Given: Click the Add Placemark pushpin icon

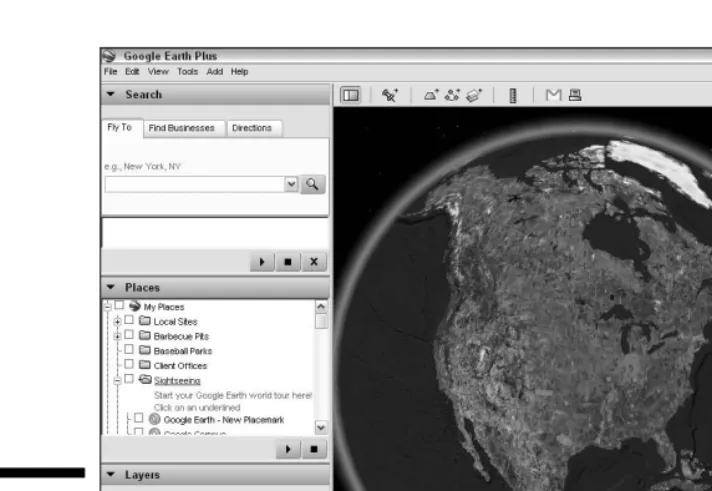Looking at the screenshot, I should click(x=390, y=95).
